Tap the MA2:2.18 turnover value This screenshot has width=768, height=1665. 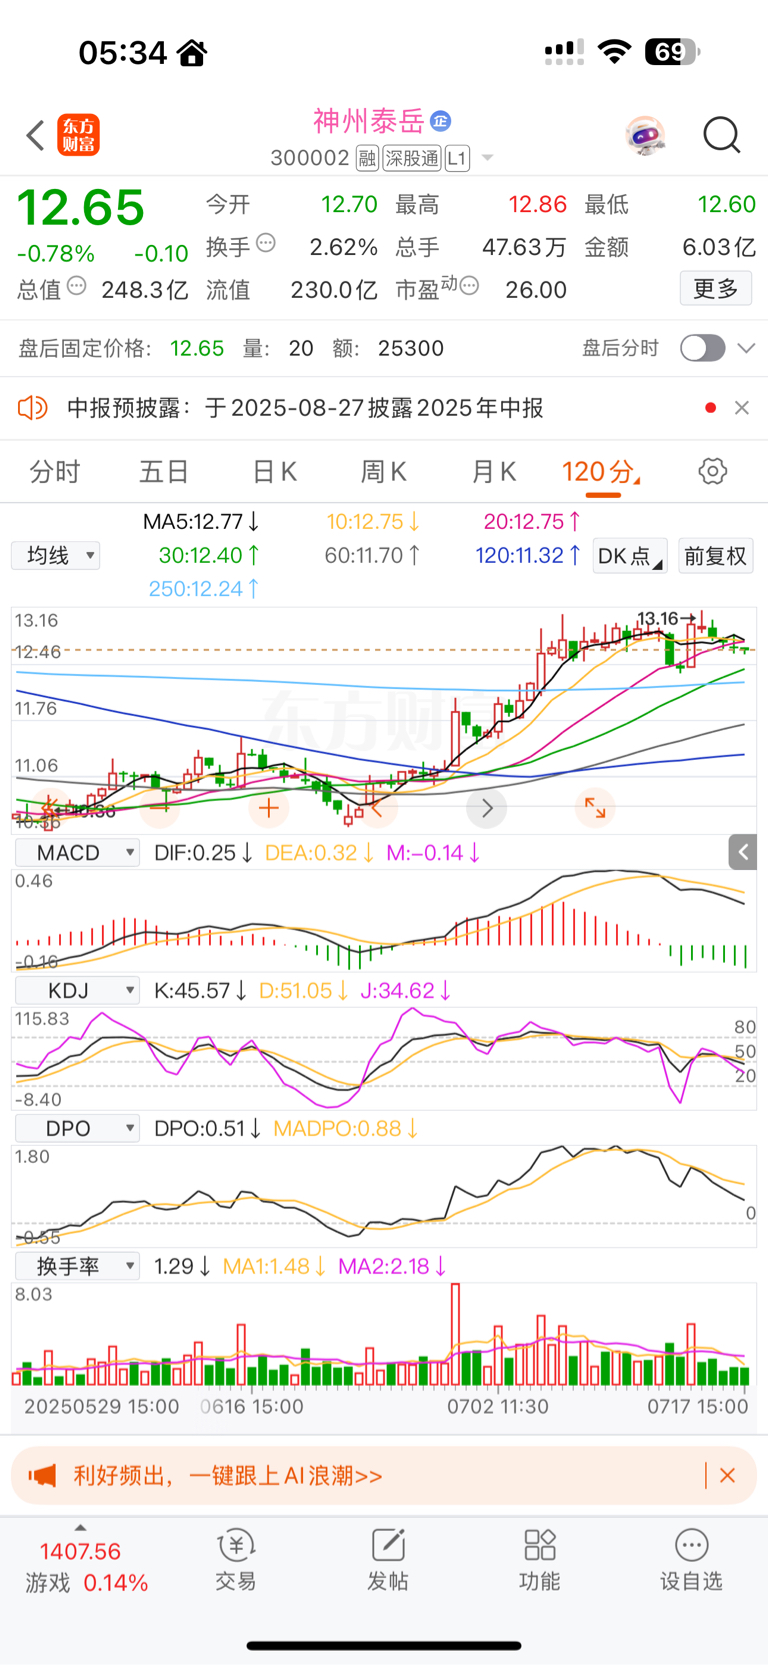click(x=392, y=1267)
